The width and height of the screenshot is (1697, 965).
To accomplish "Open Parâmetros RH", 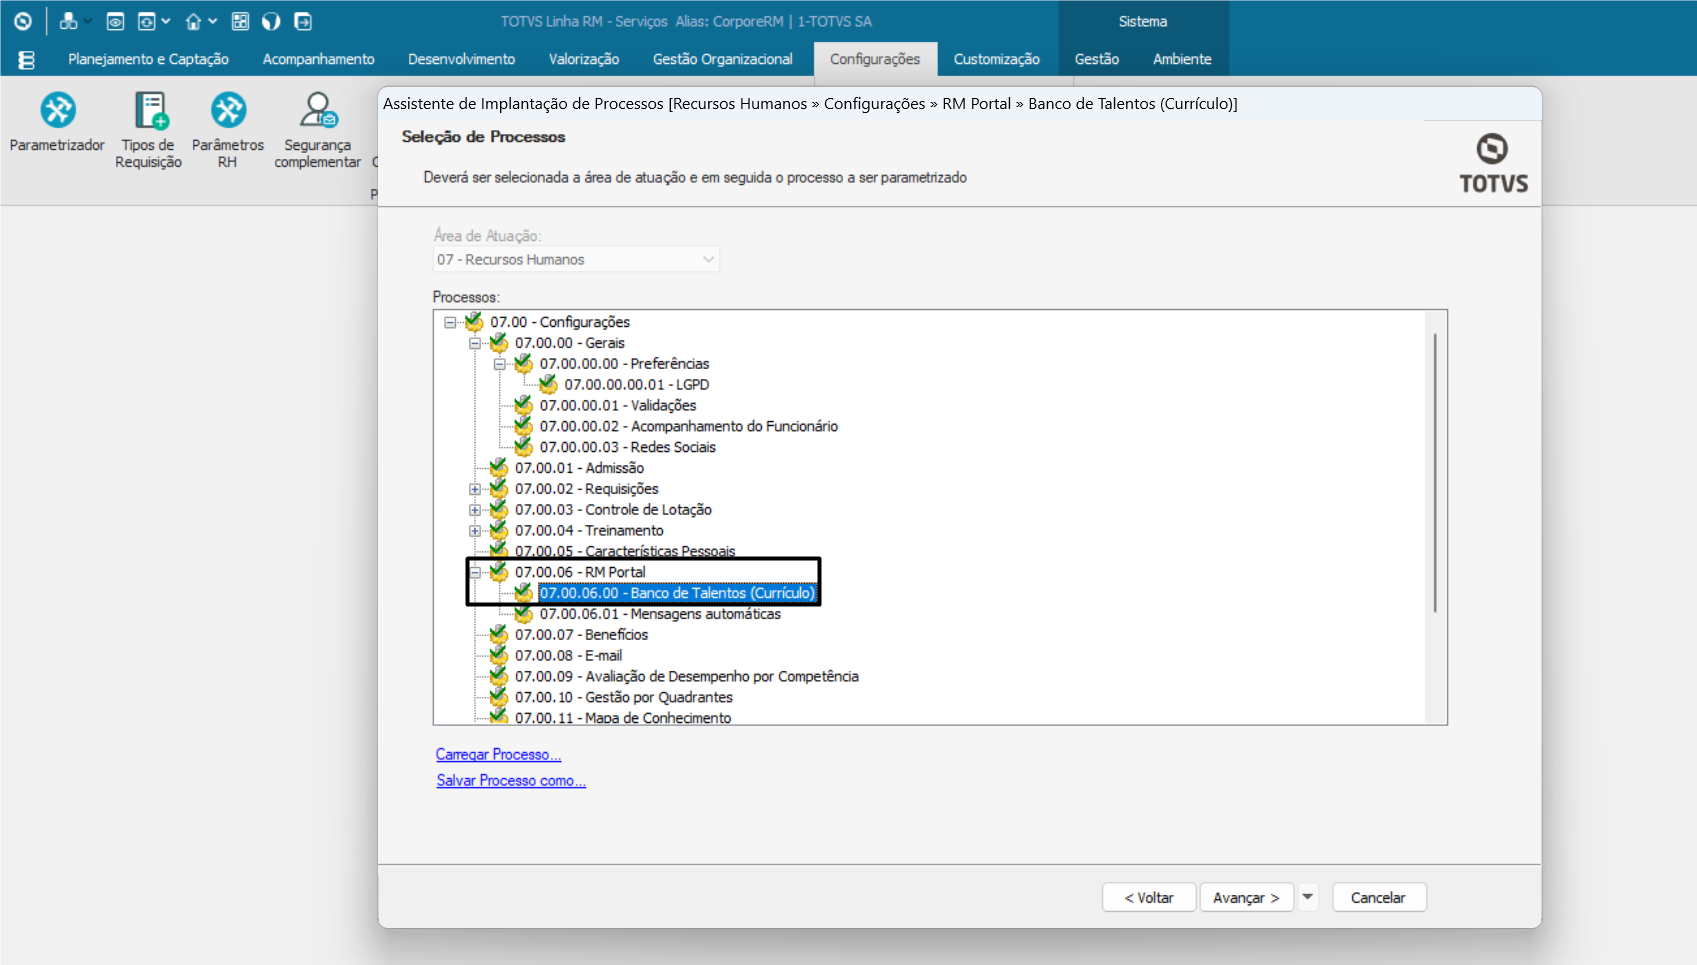I will 228,130.
